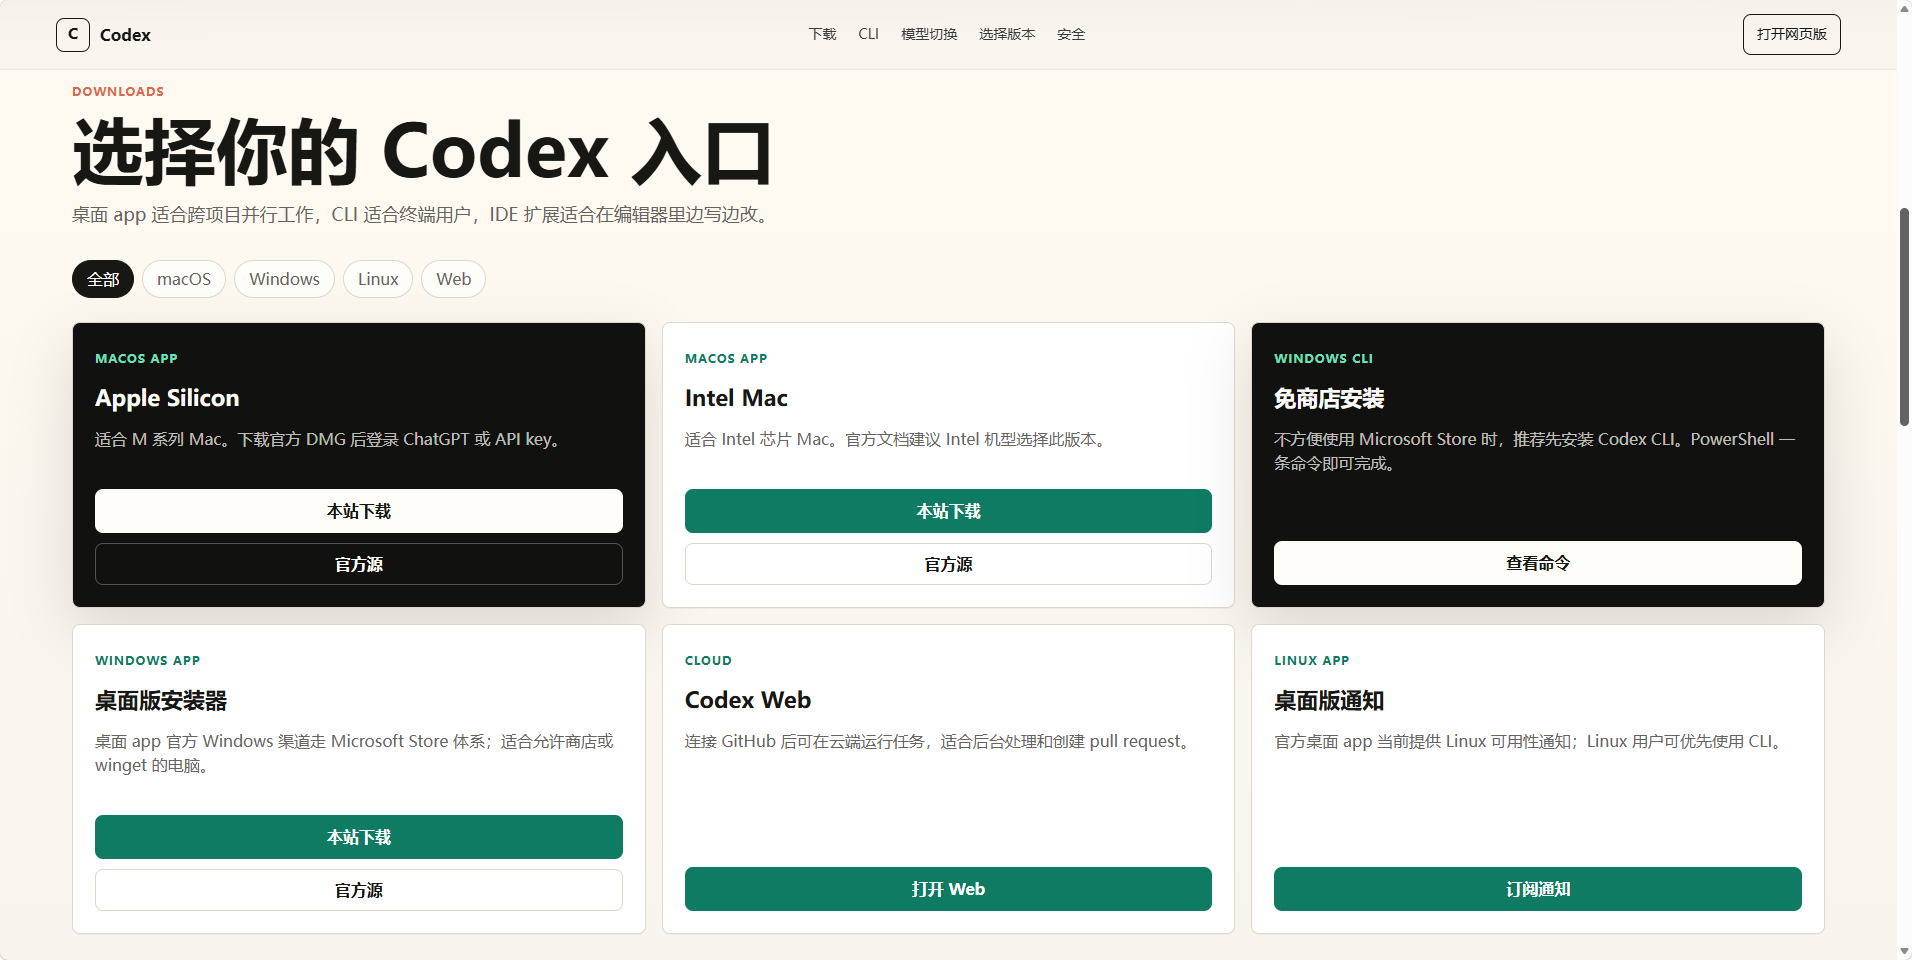The width and height of the screenshot is (1912, 960).
Task: Click the 订阅通知 button
Action: click(x=1538, y=889)
